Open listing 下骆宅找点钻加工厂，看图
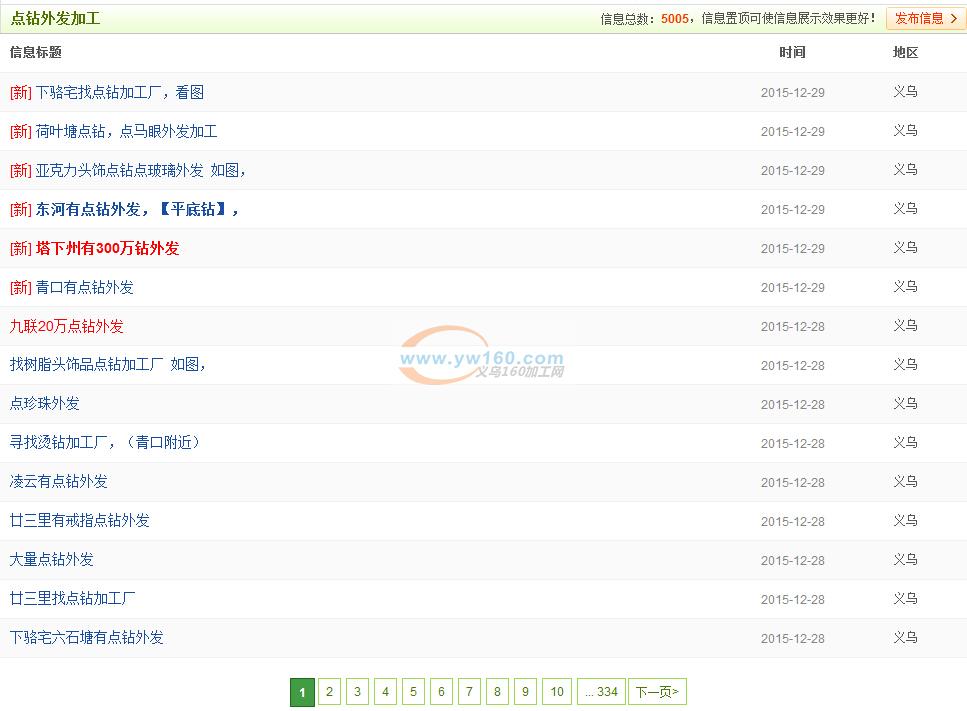The image size is (967, 711). point(119,92)
